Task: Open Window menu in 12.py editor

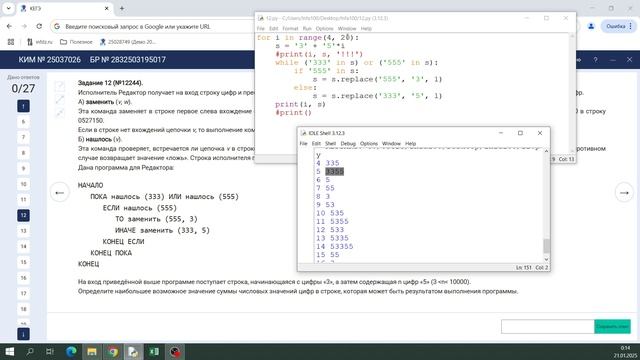Action: click(347, 28)
